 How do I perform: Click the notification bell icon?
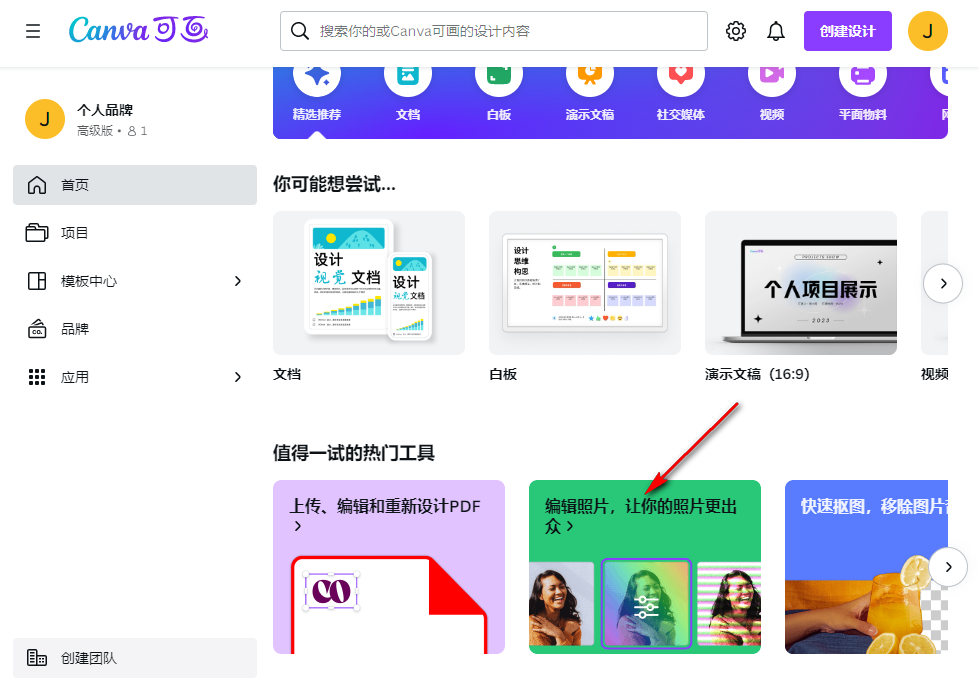coord(776,30)
